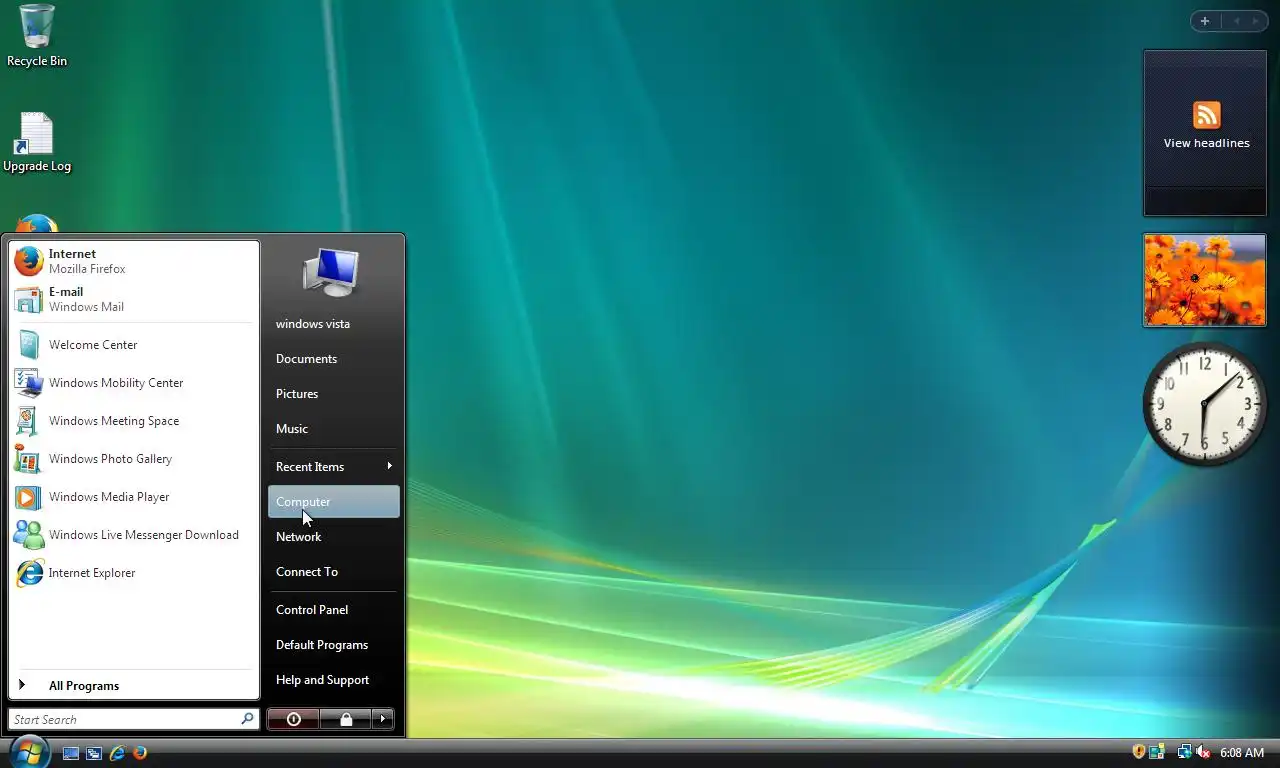This screenshot has width=1280, height=768.
Task: Click the Start Search magnifier icon
Action: click(x=247, y=719)
